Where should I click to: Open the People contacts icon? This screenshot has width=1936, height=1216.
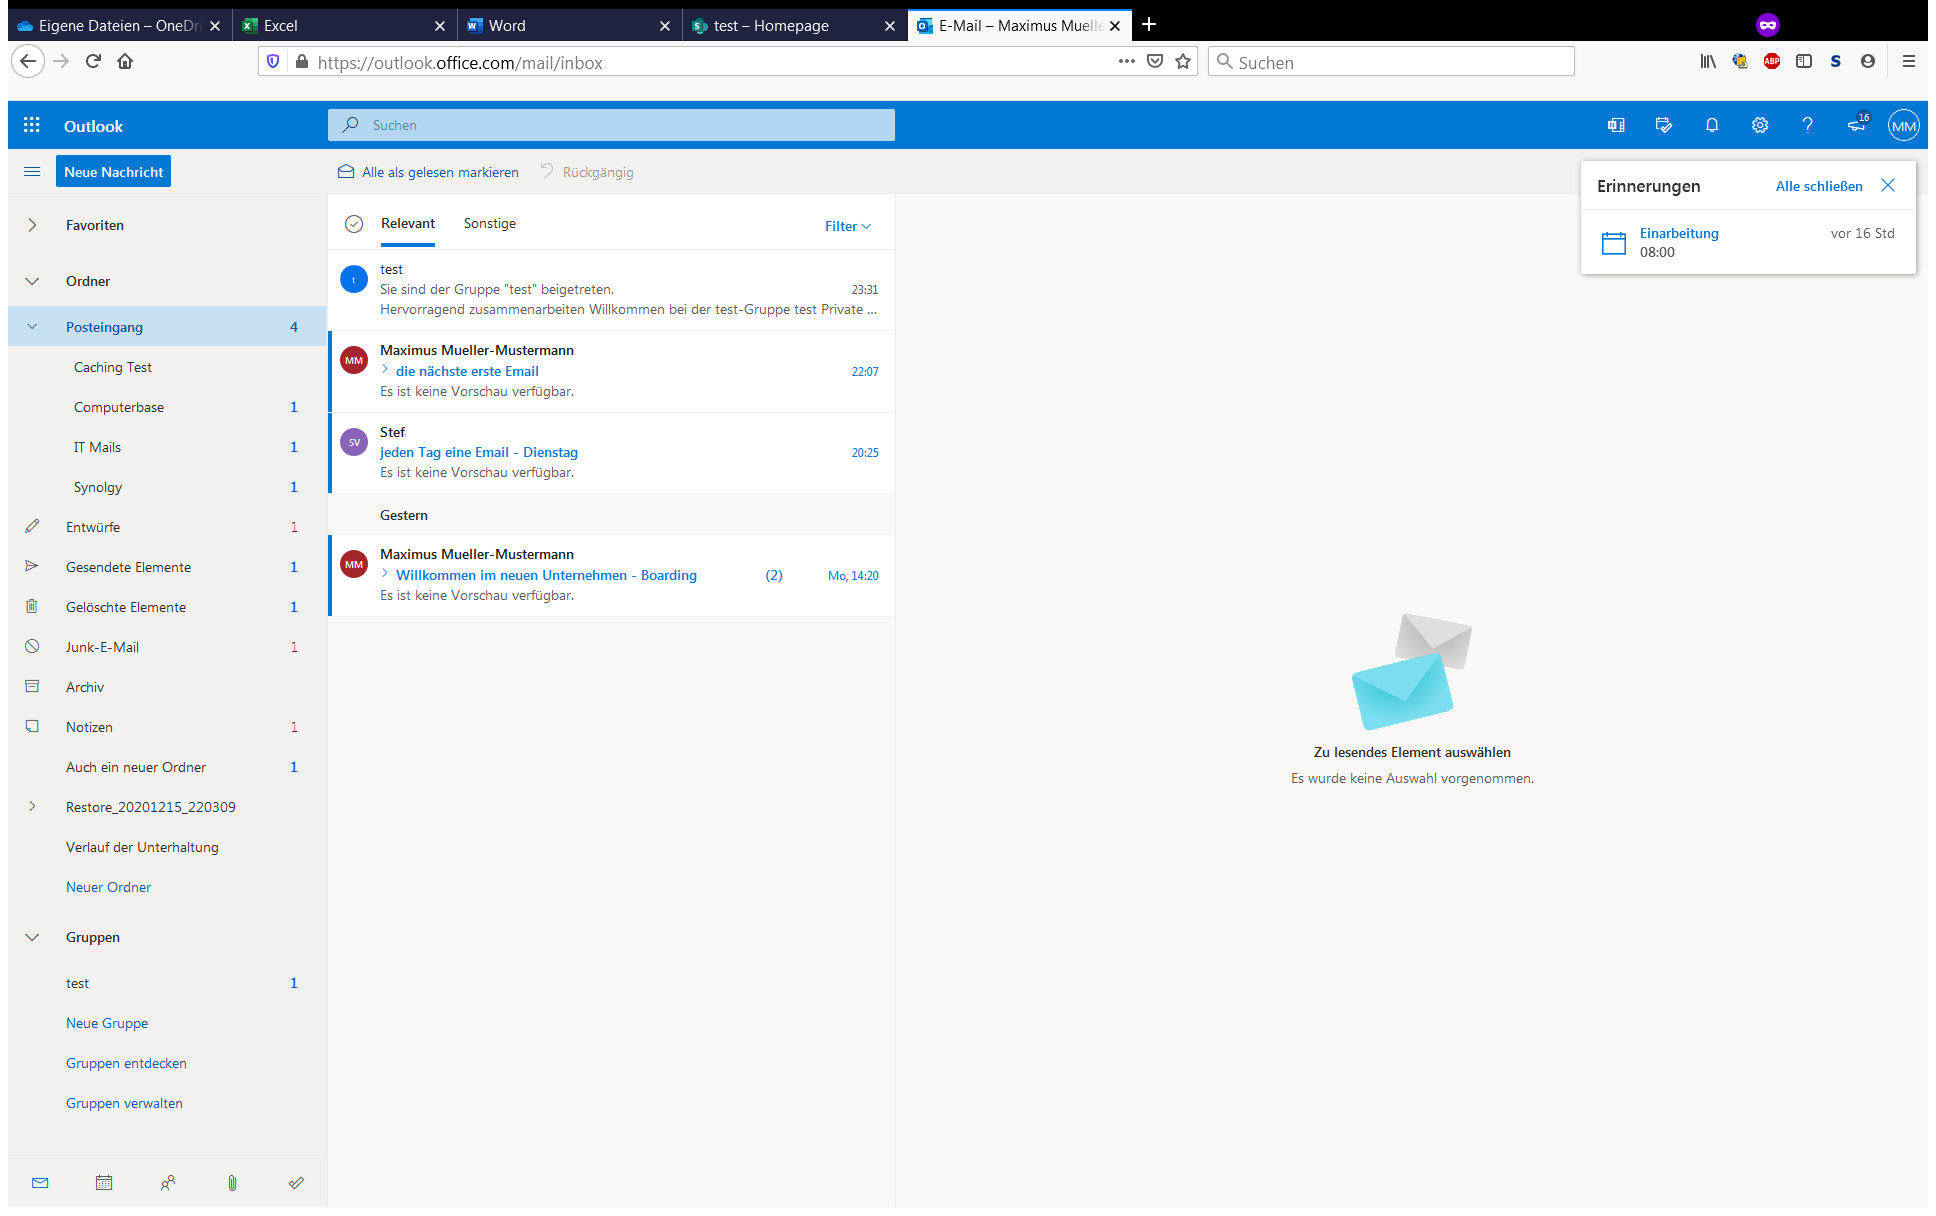point(168,1183)
